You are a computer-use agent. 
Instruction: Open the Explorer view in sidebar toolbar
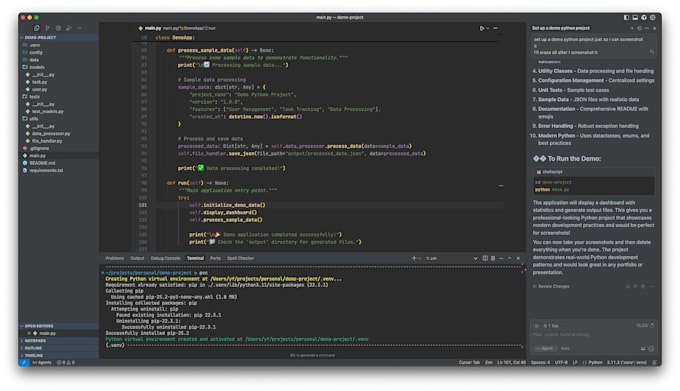click(36, 28)
